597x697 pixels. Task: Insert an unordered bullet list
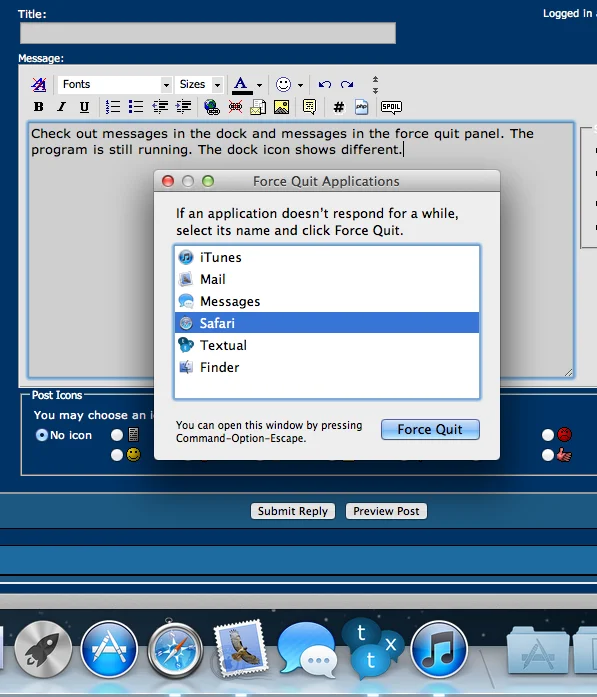[x=136, y=107]
